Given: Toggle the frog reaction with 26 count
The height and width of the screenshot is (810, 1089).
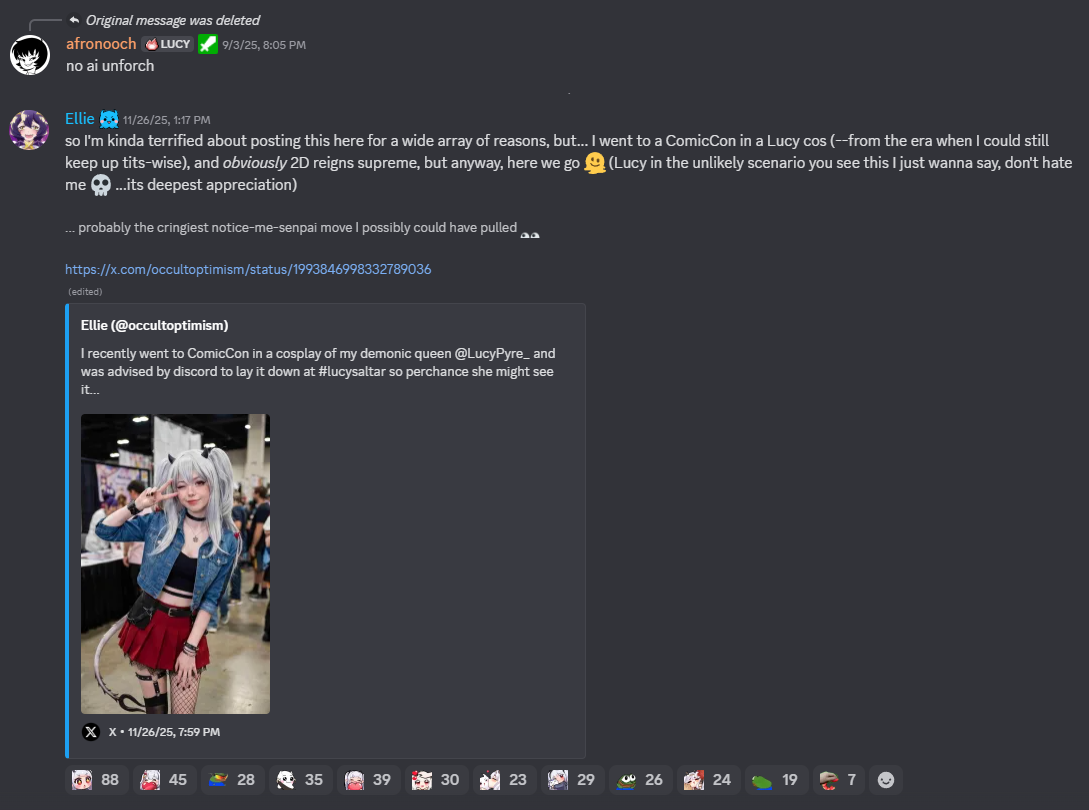Looking at the screenshot, I should coord(640,779).
